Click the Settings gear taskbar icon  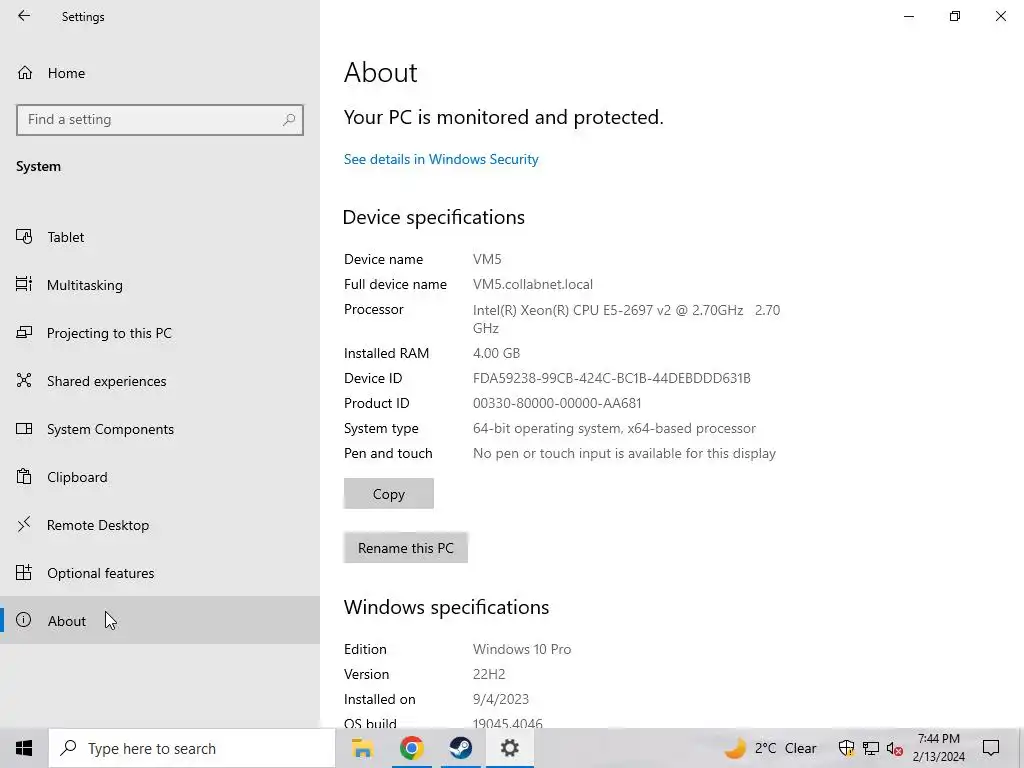click(x=509, y=748)
